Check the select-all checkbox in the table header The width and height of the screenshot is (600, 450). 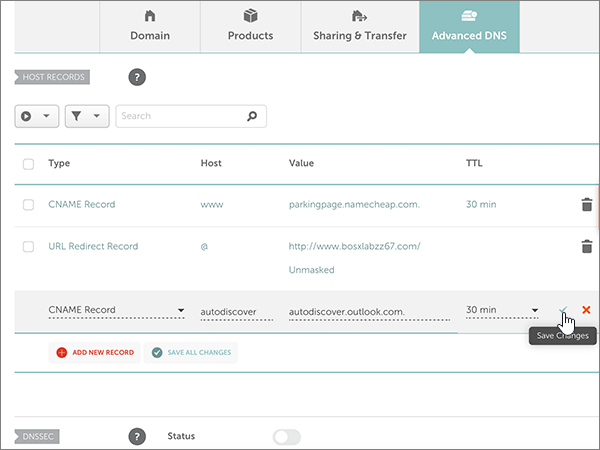click(x=28, y=164)
